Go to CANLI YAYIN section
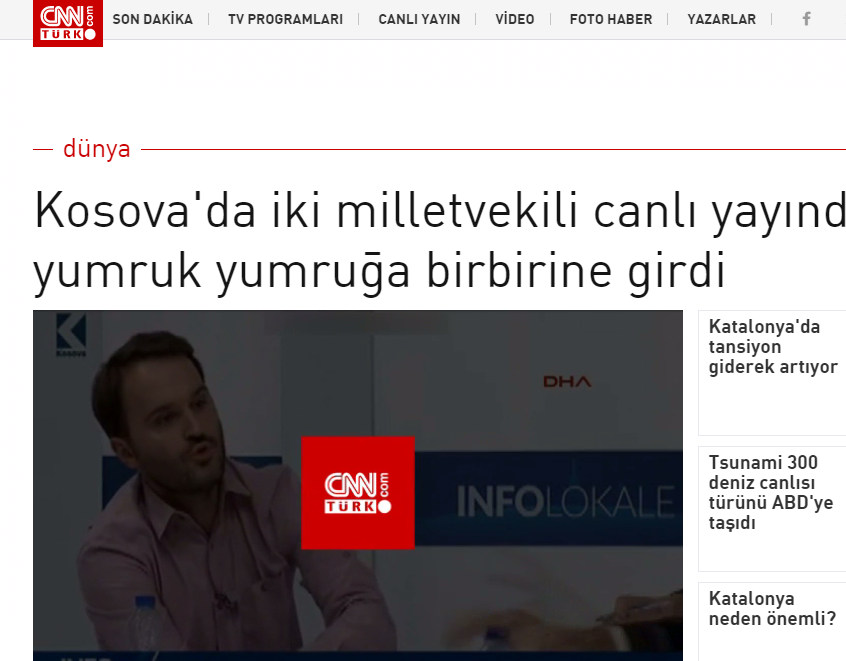Viewport: 846px width, 661px height. coord(419,19)
